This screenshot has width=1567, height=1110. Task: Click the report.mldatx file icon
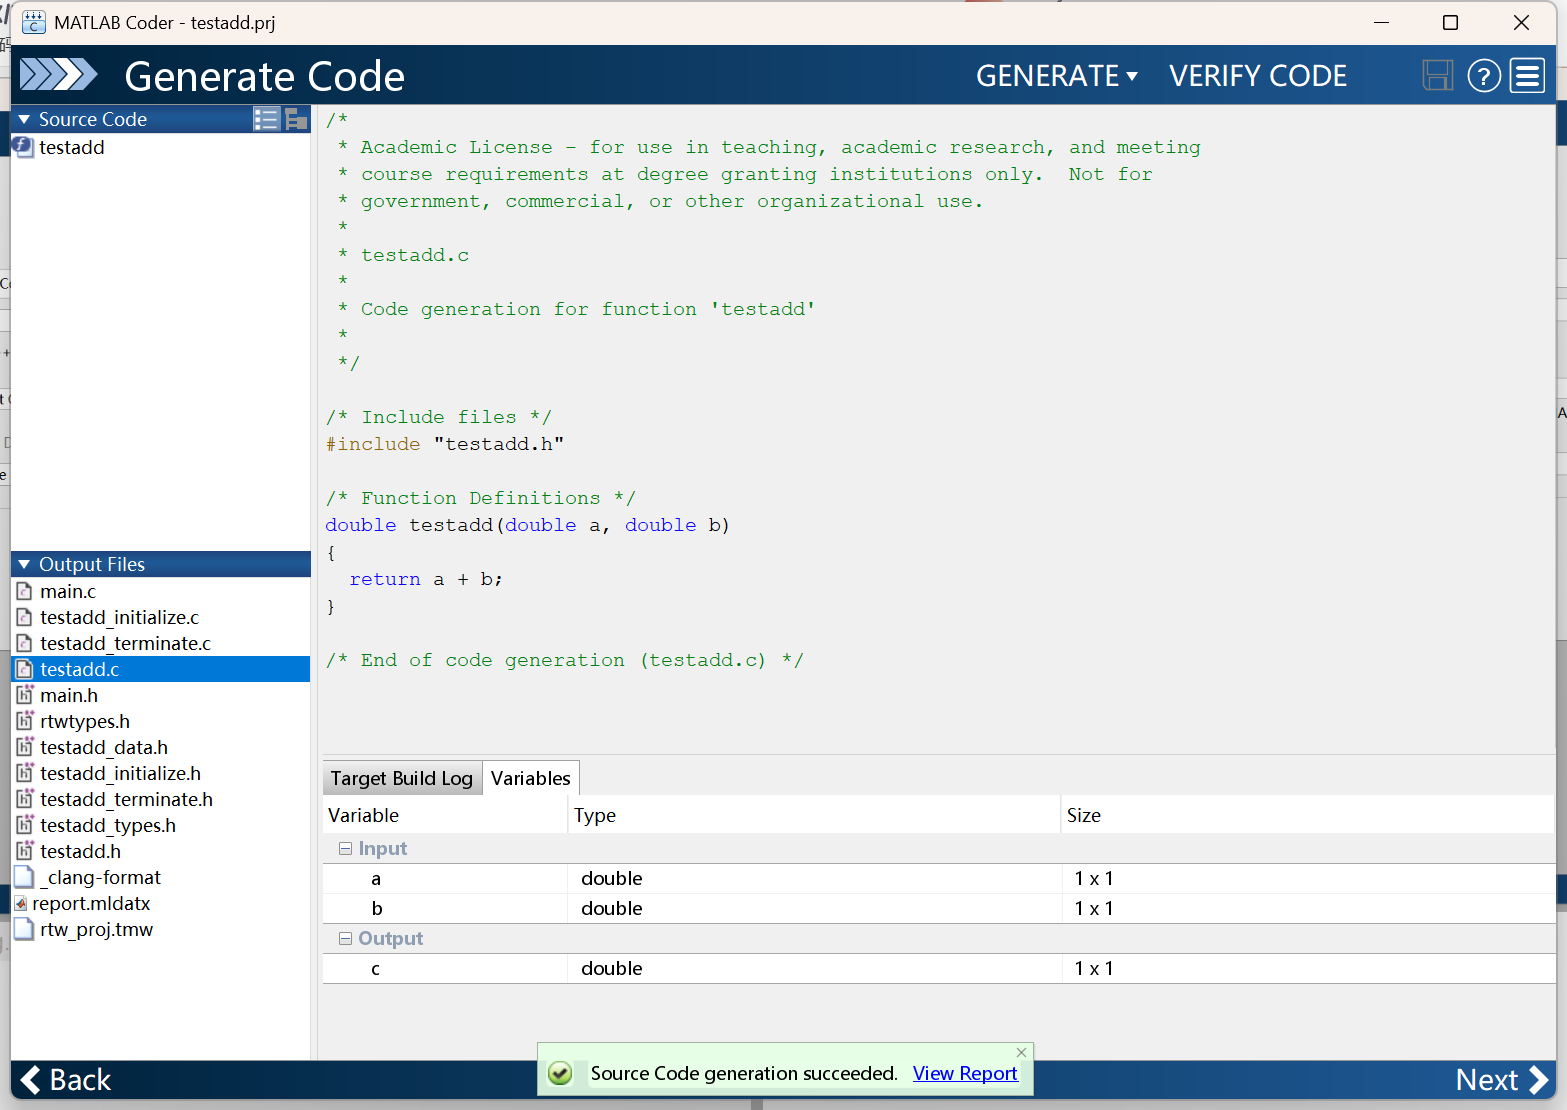coord(21,903)
